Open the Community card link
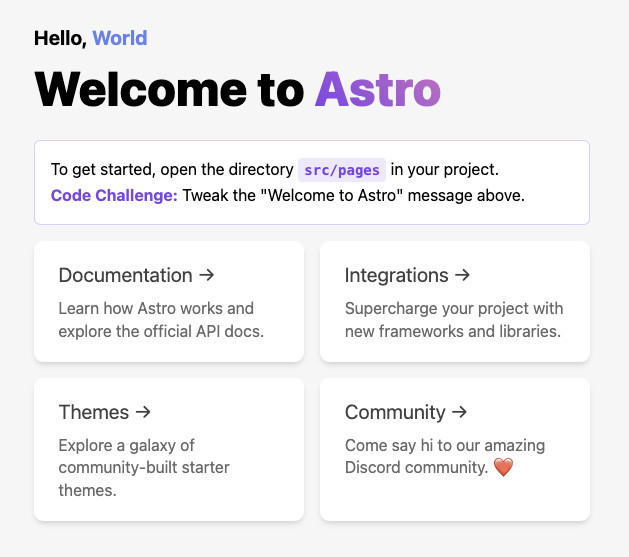 (455, 450)
